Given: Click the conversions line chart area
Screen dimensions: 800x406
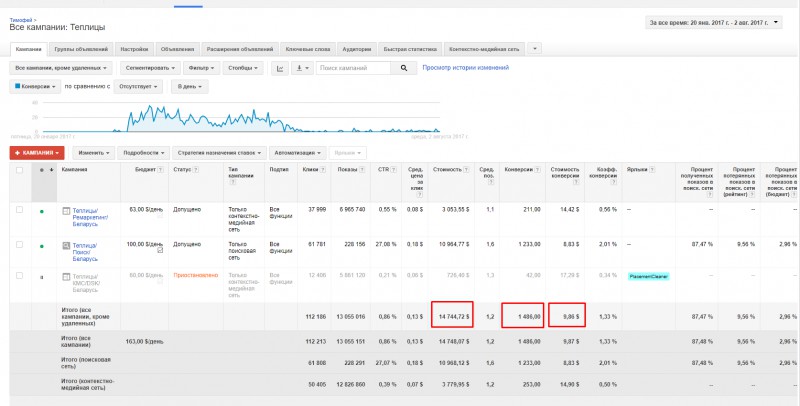Looking at the screenshot, I should (241, 117).
